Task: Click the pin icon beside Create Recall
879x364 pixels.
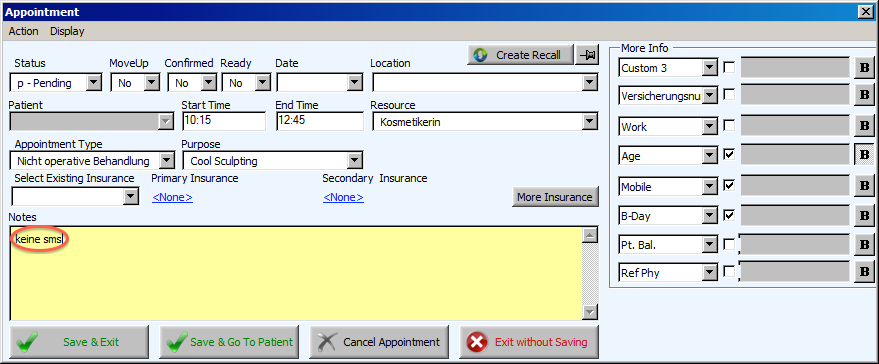Action: [587, 55]
